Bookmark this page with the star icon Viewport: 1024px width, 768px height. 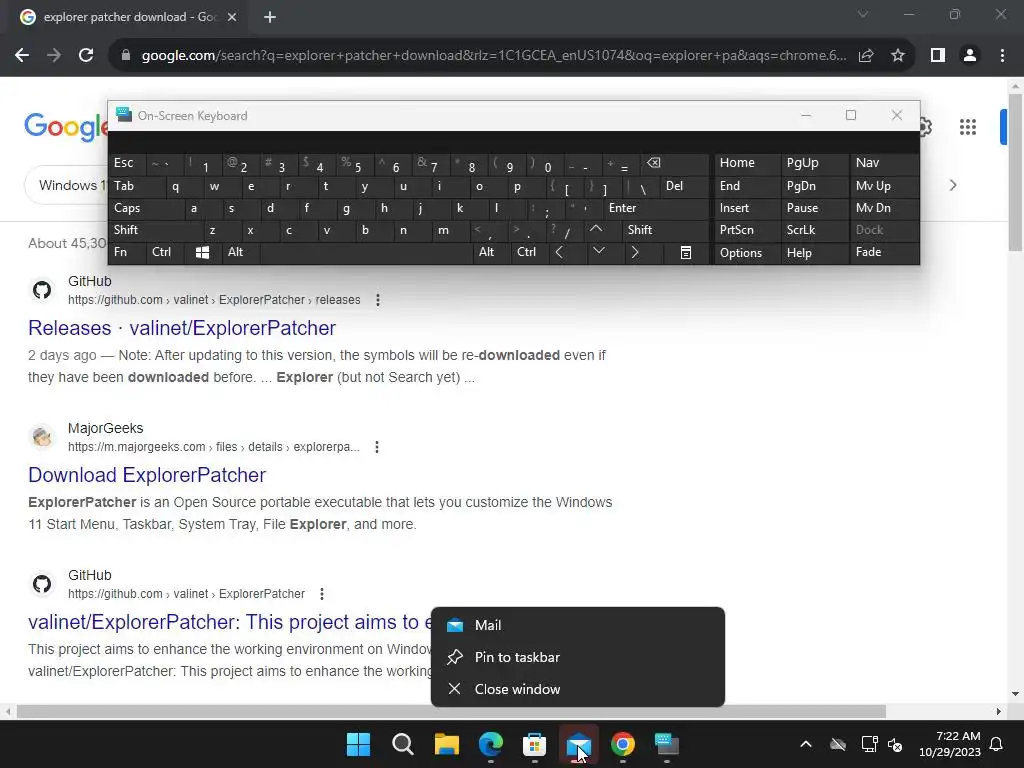898,56
